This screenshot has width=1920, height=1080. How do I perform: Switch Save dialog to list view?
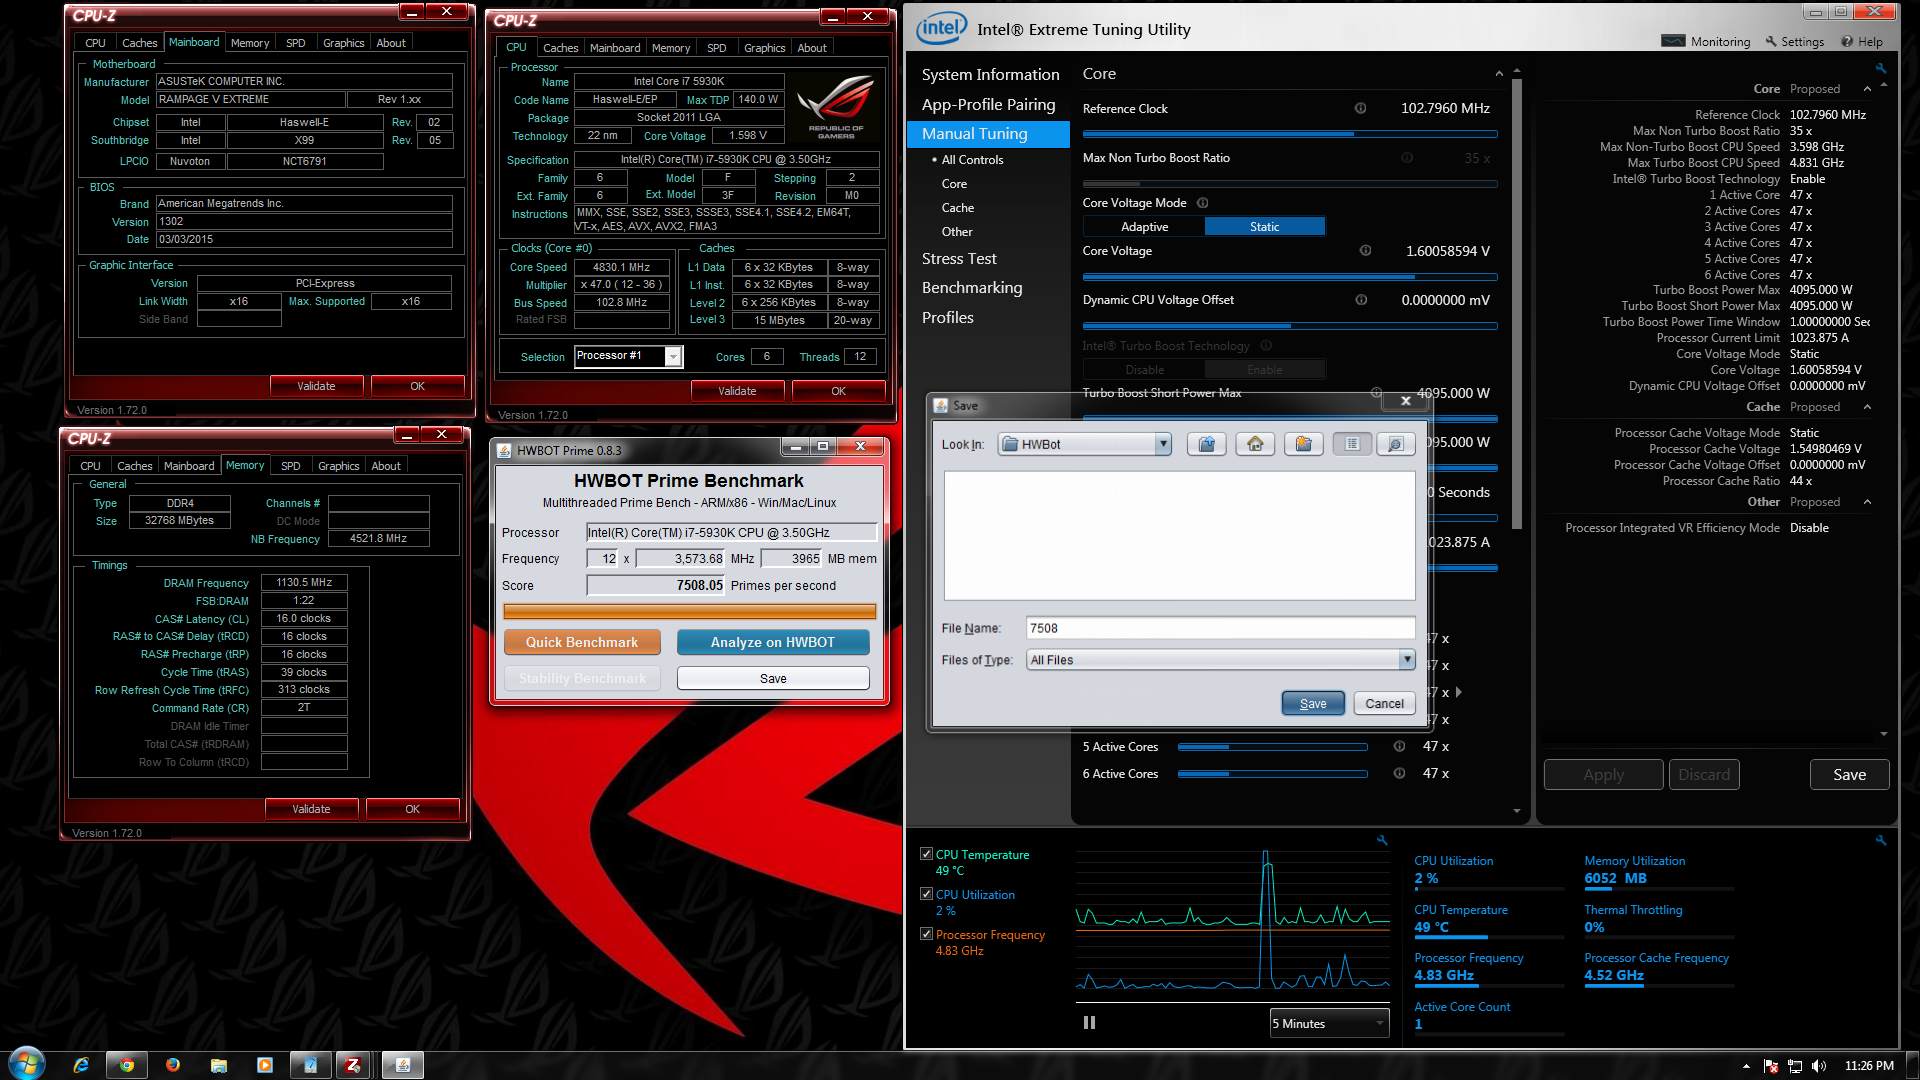(1352, 444)
